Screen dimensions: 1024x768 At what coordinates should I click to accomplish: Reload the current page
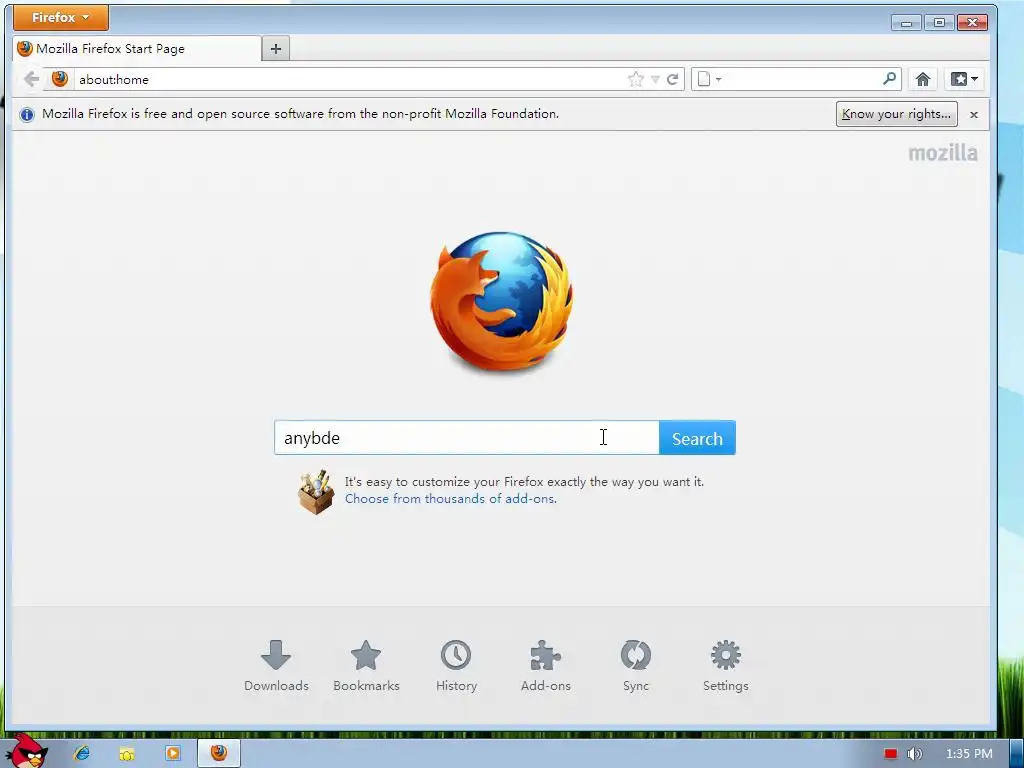[673, 80]
